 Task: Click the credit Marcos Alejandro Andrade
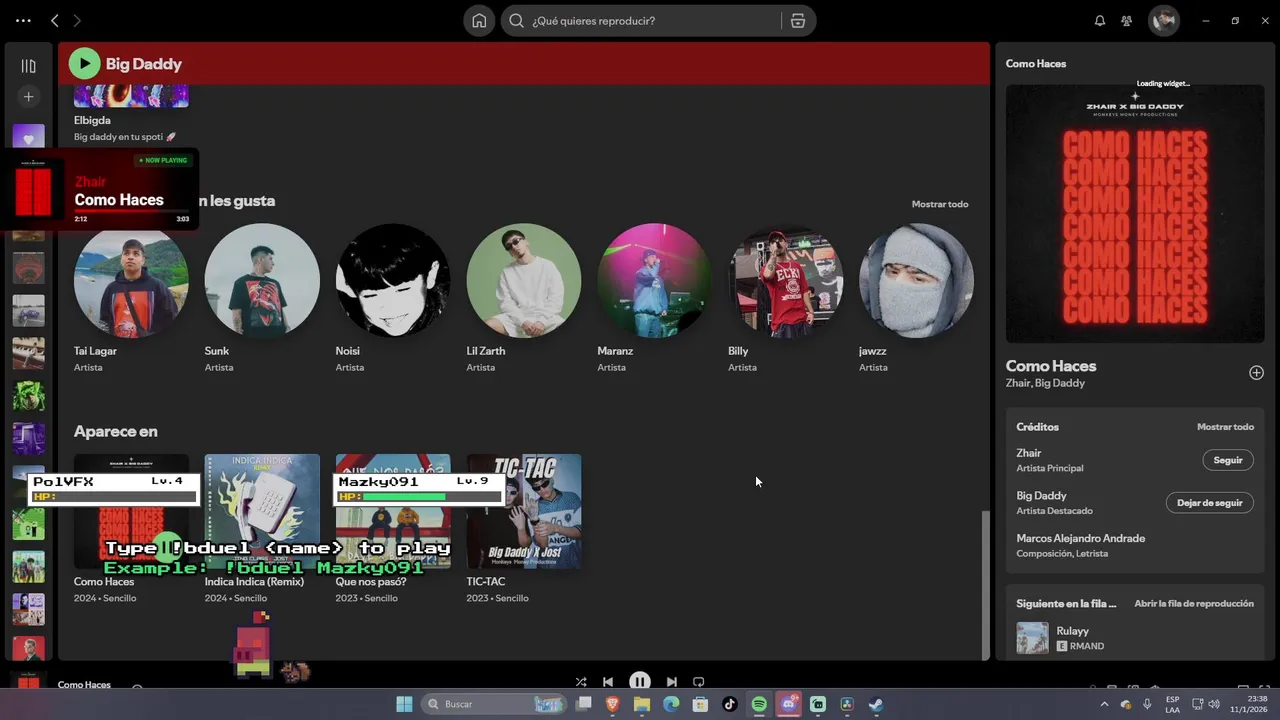pos(1081,538)
